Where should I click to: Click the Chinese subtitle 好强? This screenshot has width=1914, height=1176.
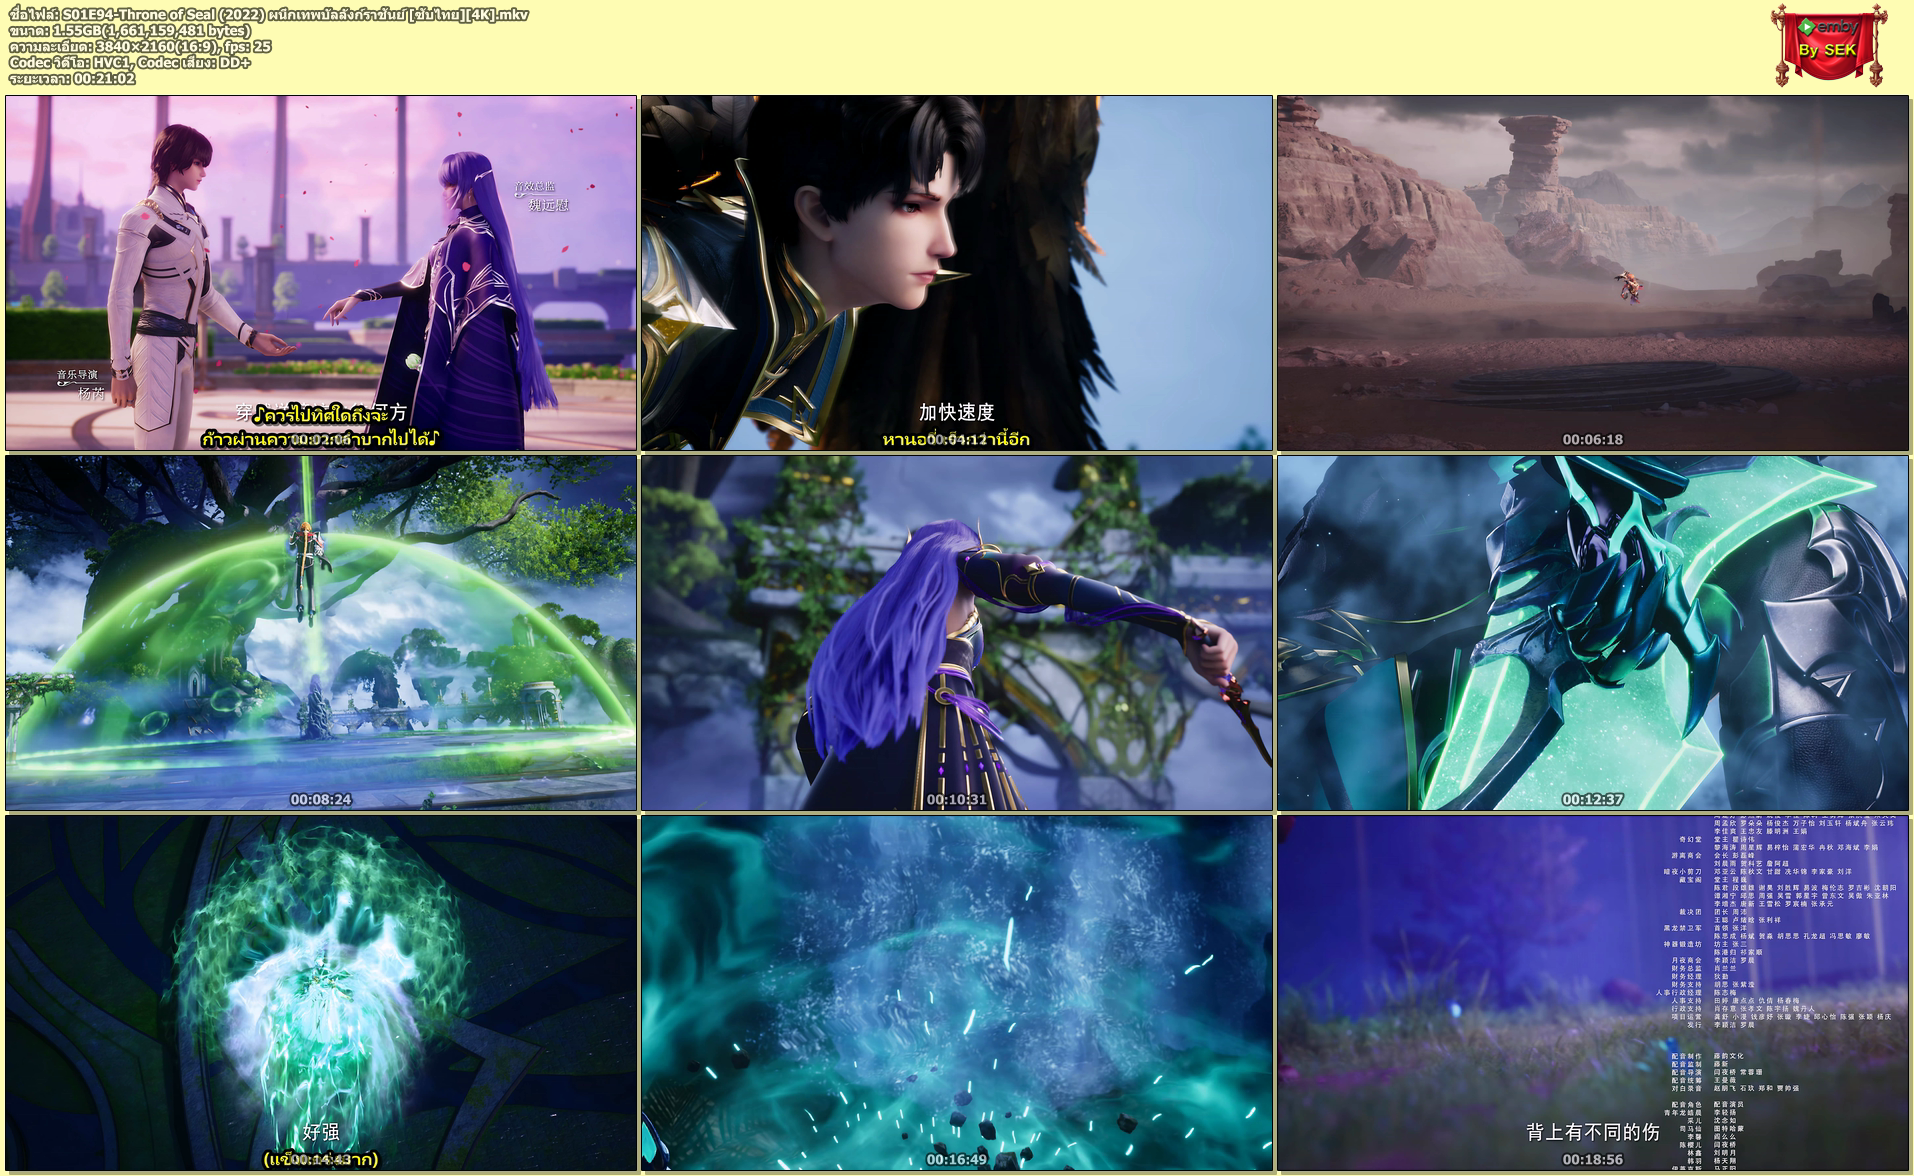pyautogui.click(x=321, y=1132)
